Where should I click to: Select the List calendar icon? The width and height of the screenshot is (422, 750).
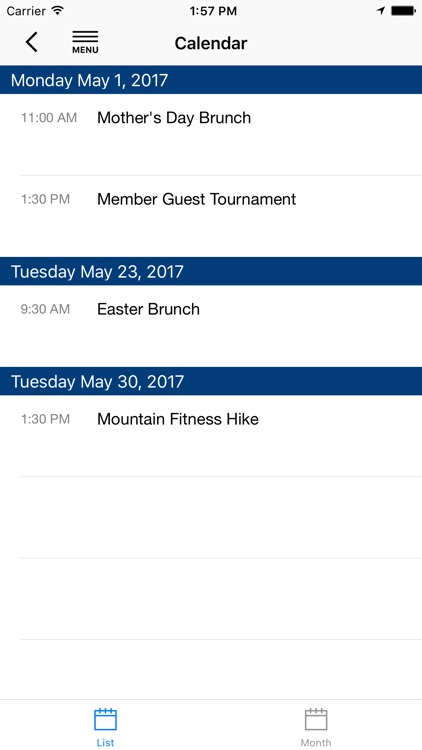tap(105, 720)
